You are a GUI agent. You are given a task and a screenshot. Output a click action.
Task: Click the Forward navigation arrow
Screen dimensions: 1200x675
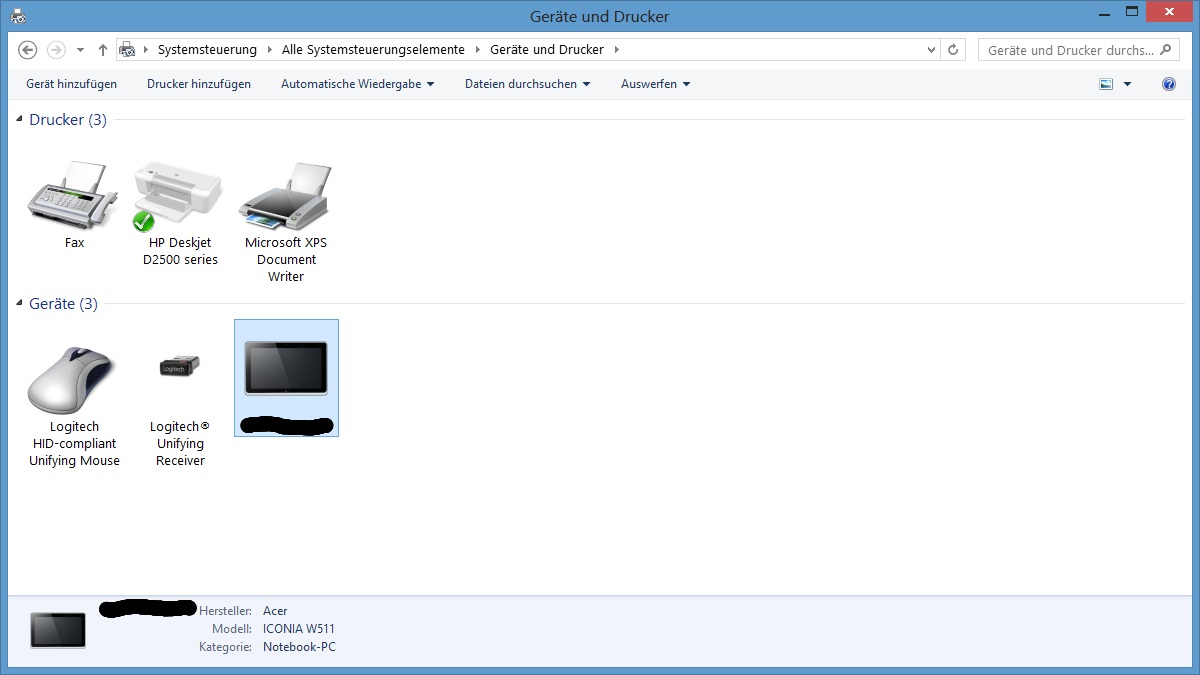[56, 50]
